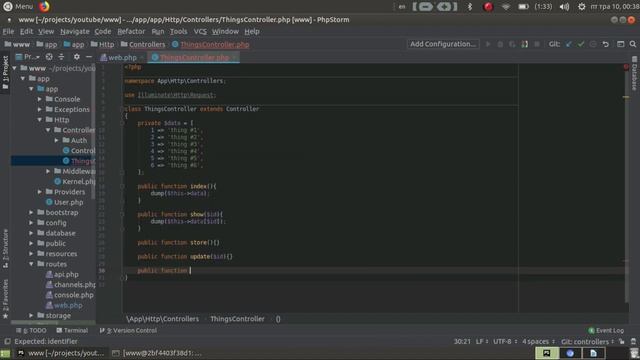Viewport: 640px width, 360px height.
Task: Collapse the routes folder
Action: click(x=31, y=264)
